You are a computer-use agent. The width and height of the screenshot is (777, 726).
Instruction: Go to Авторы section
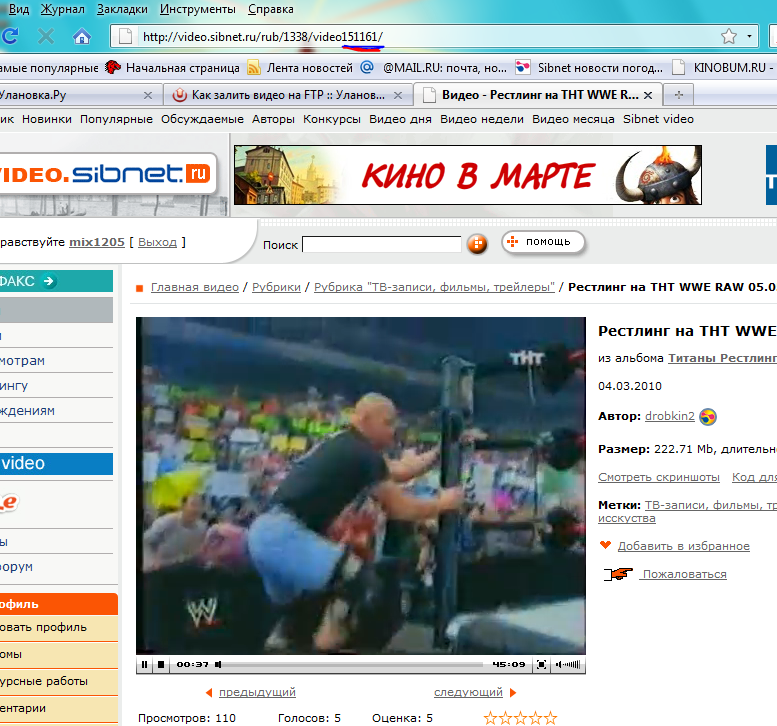pos(273,119)
